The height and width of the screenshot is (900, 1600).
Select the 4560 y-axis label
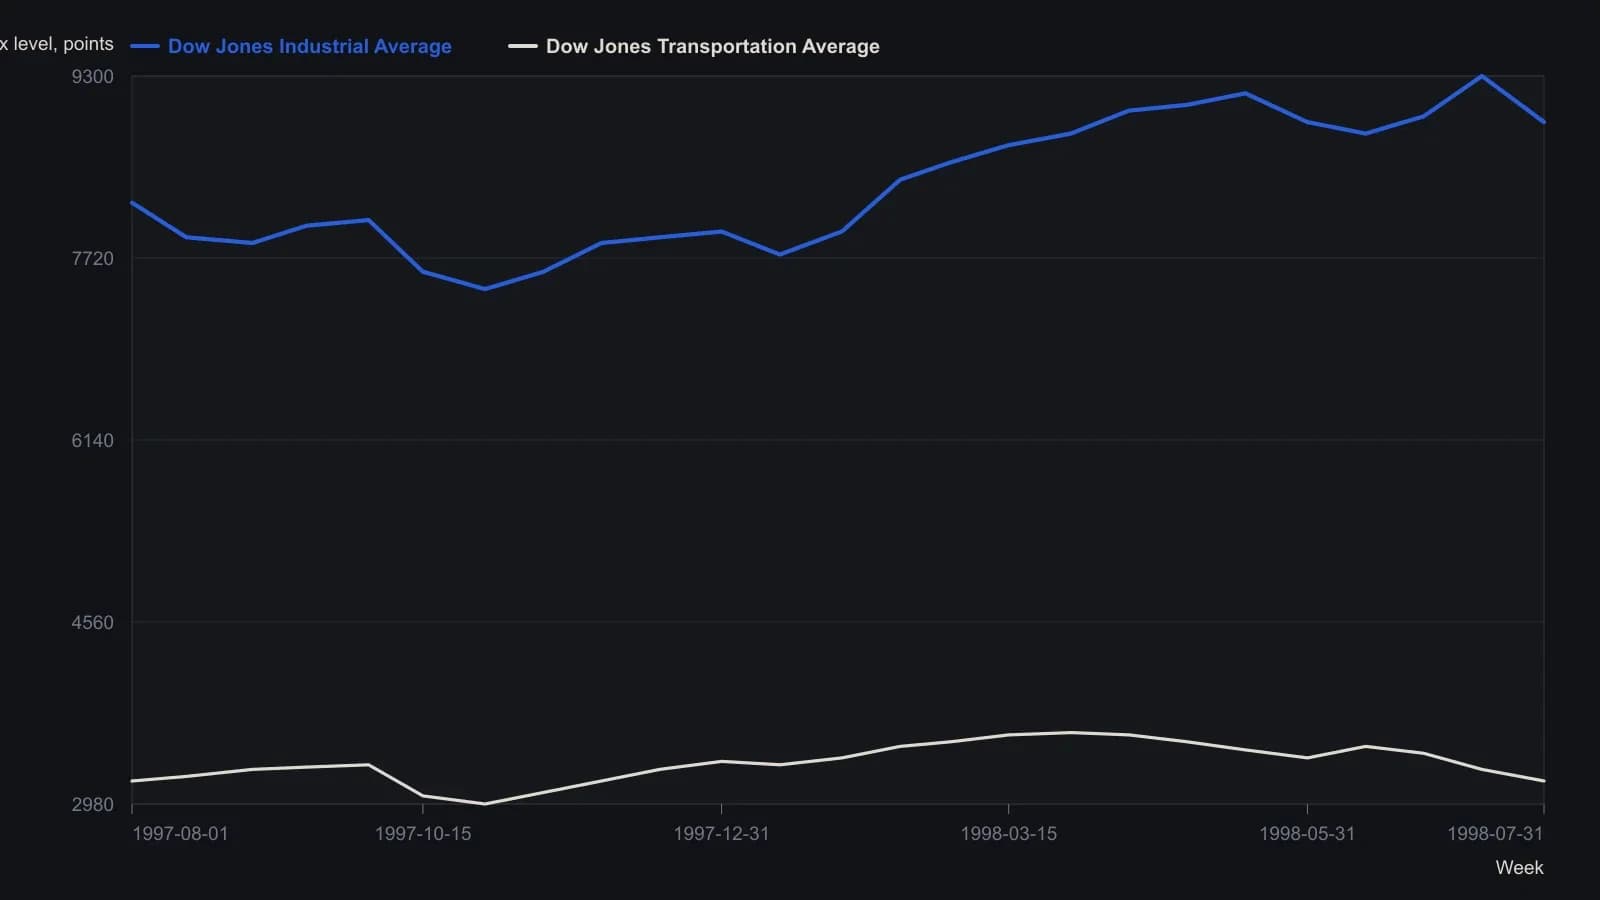93,623
